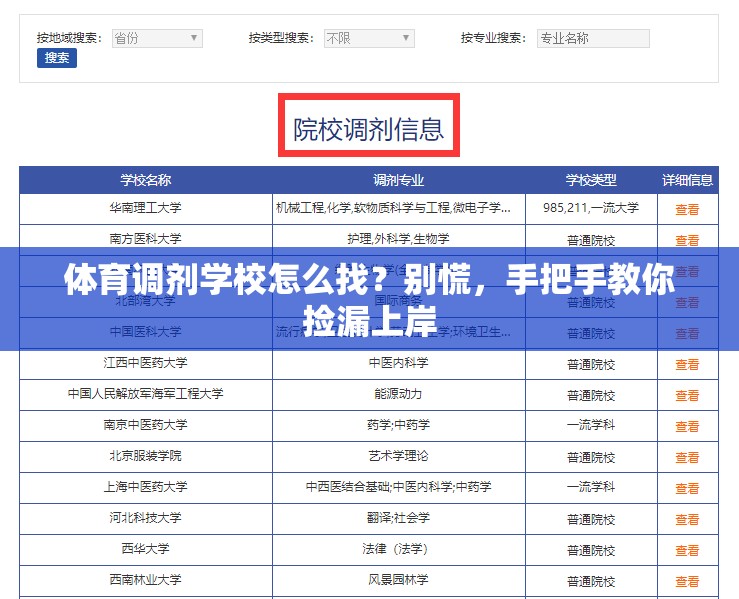The width and height of the screenshot is (739, 599).
Task: Click 查看 in the 西华大学 row
Action: point(687,550)
